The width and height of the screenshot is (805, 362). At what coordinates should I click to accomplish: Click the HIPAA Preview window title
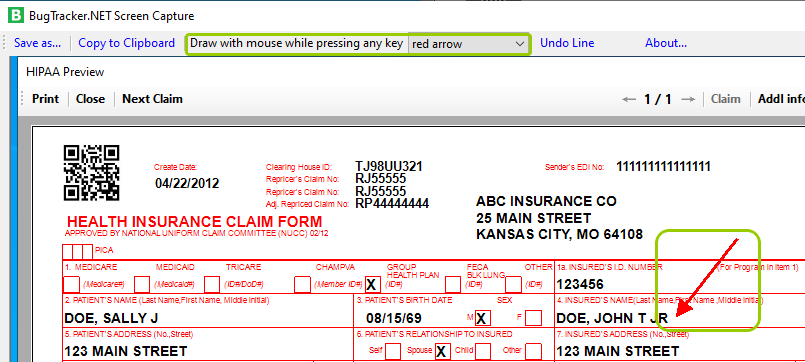[x=65, y=72]
